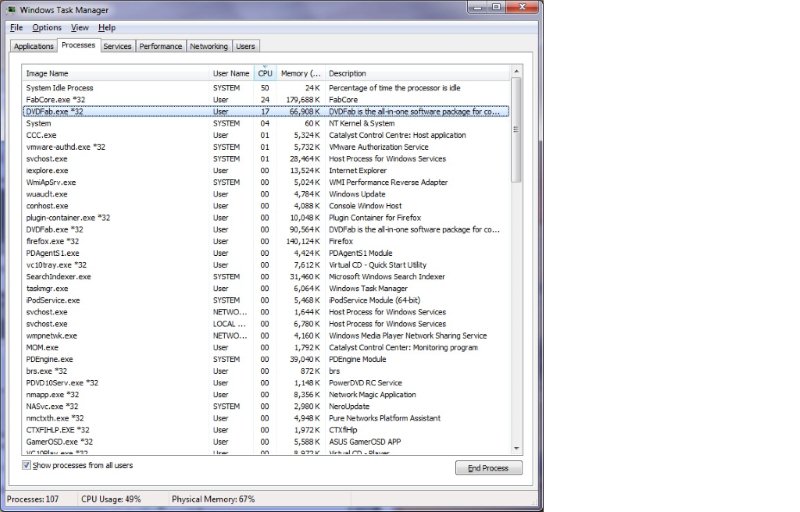Open the Help menu
800x512 pixels.
point(107,28)
